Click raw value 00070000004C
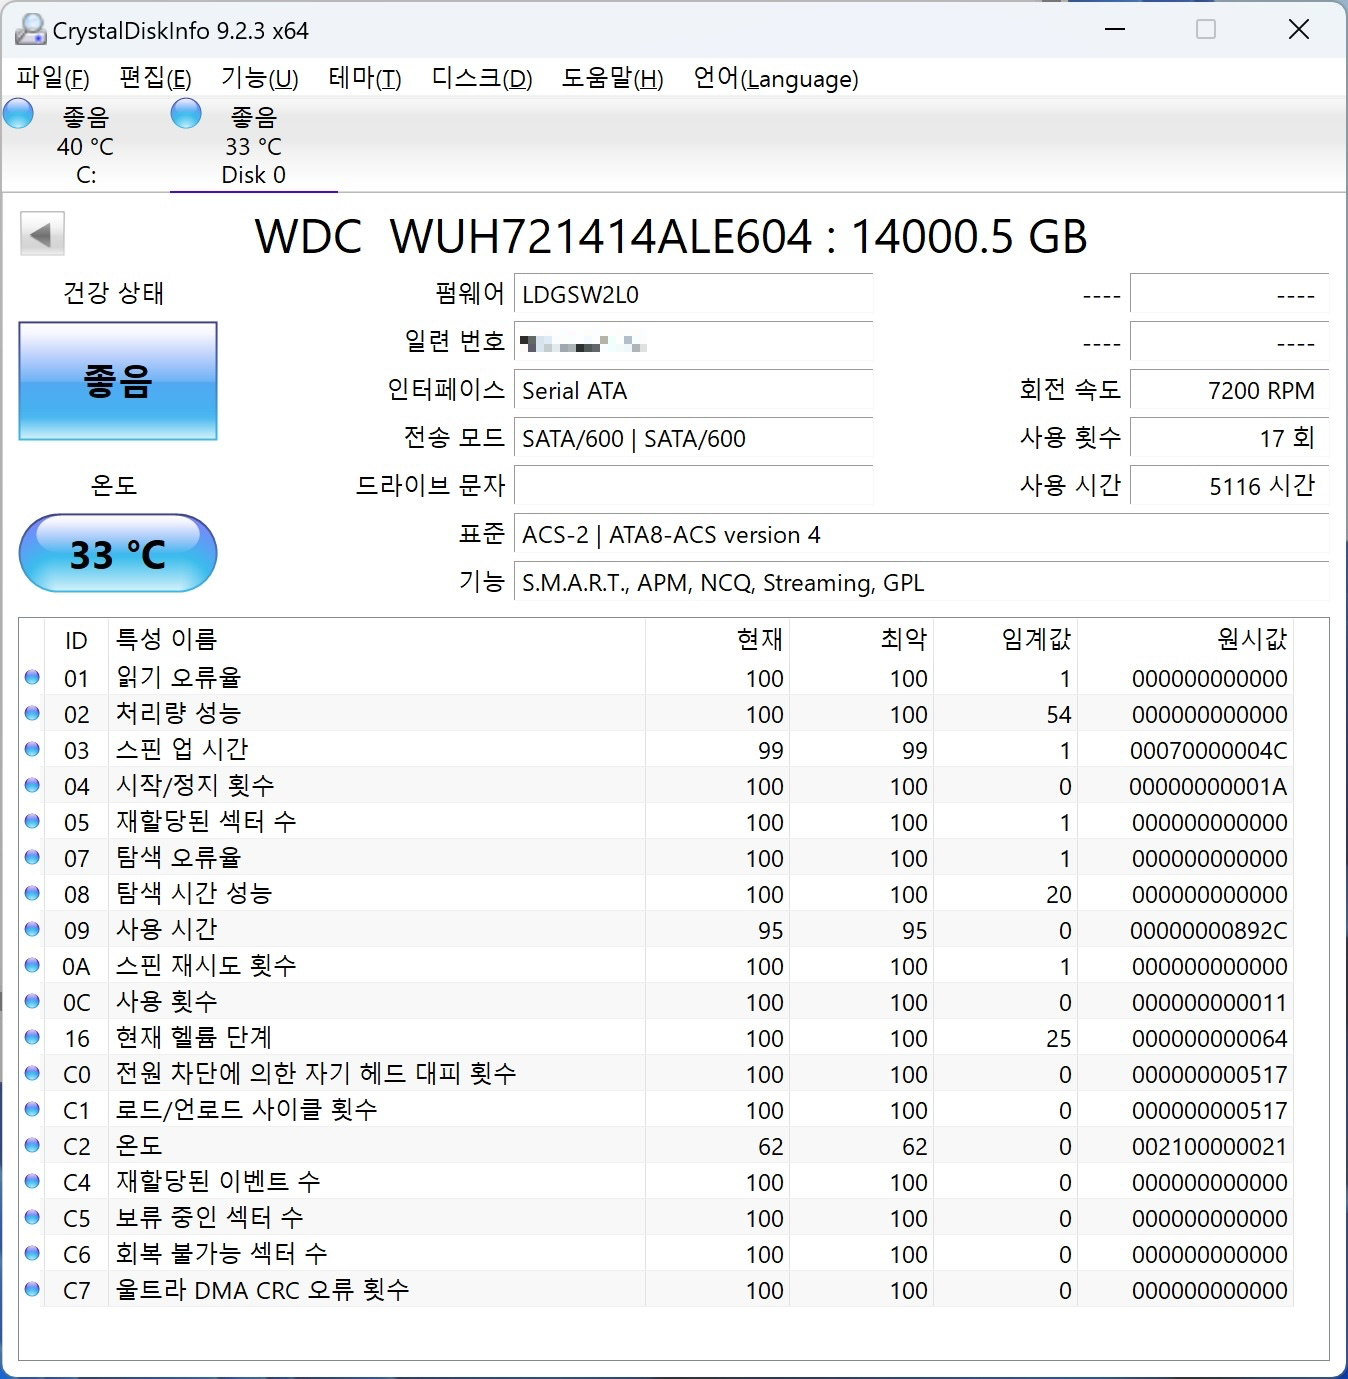The image size is (1348, 1379). tap(1208, 751)
